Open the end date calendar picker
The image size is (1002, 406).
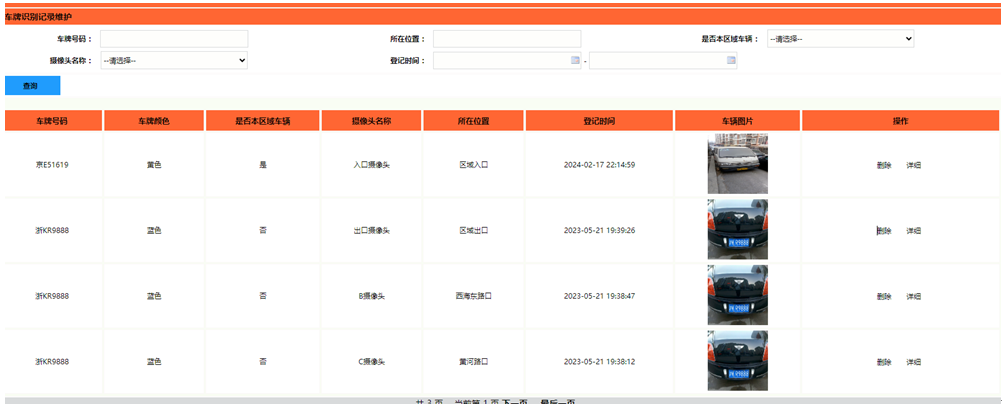click(x=731, y=61)
